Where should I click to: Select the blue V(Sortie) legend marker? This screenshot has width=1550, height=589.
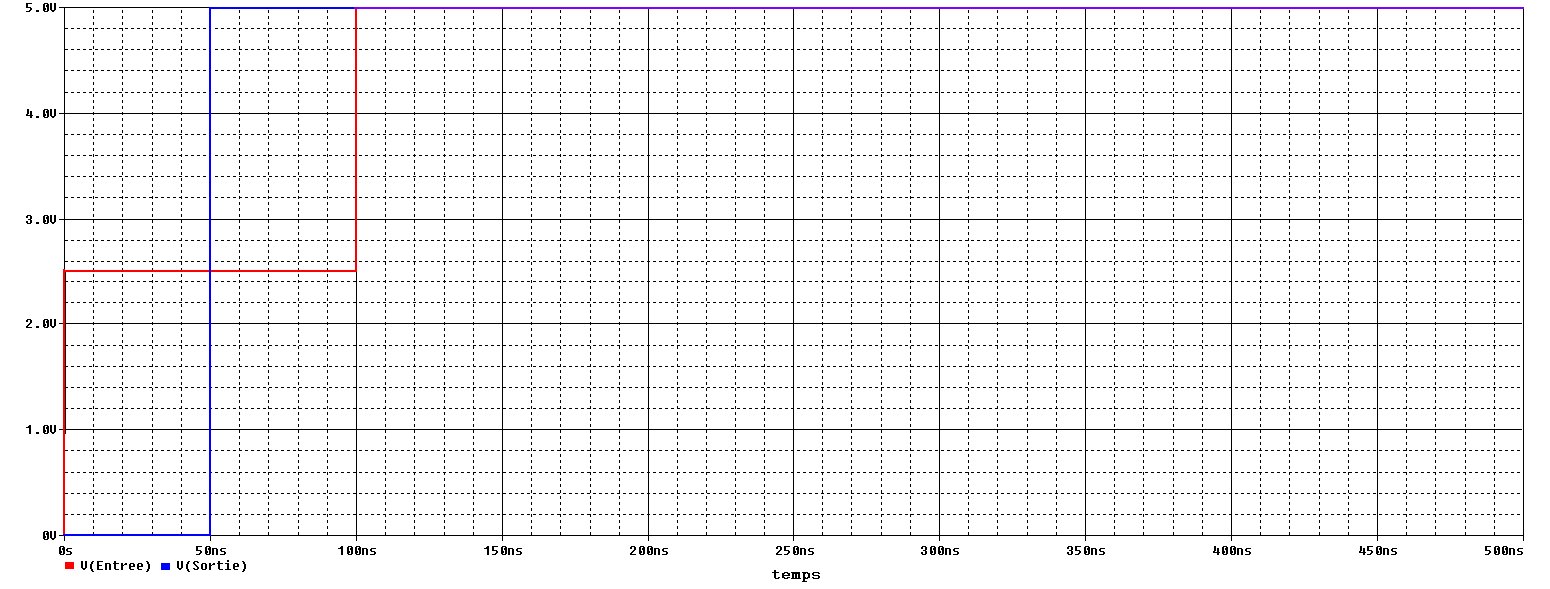[x=165, y=566]
